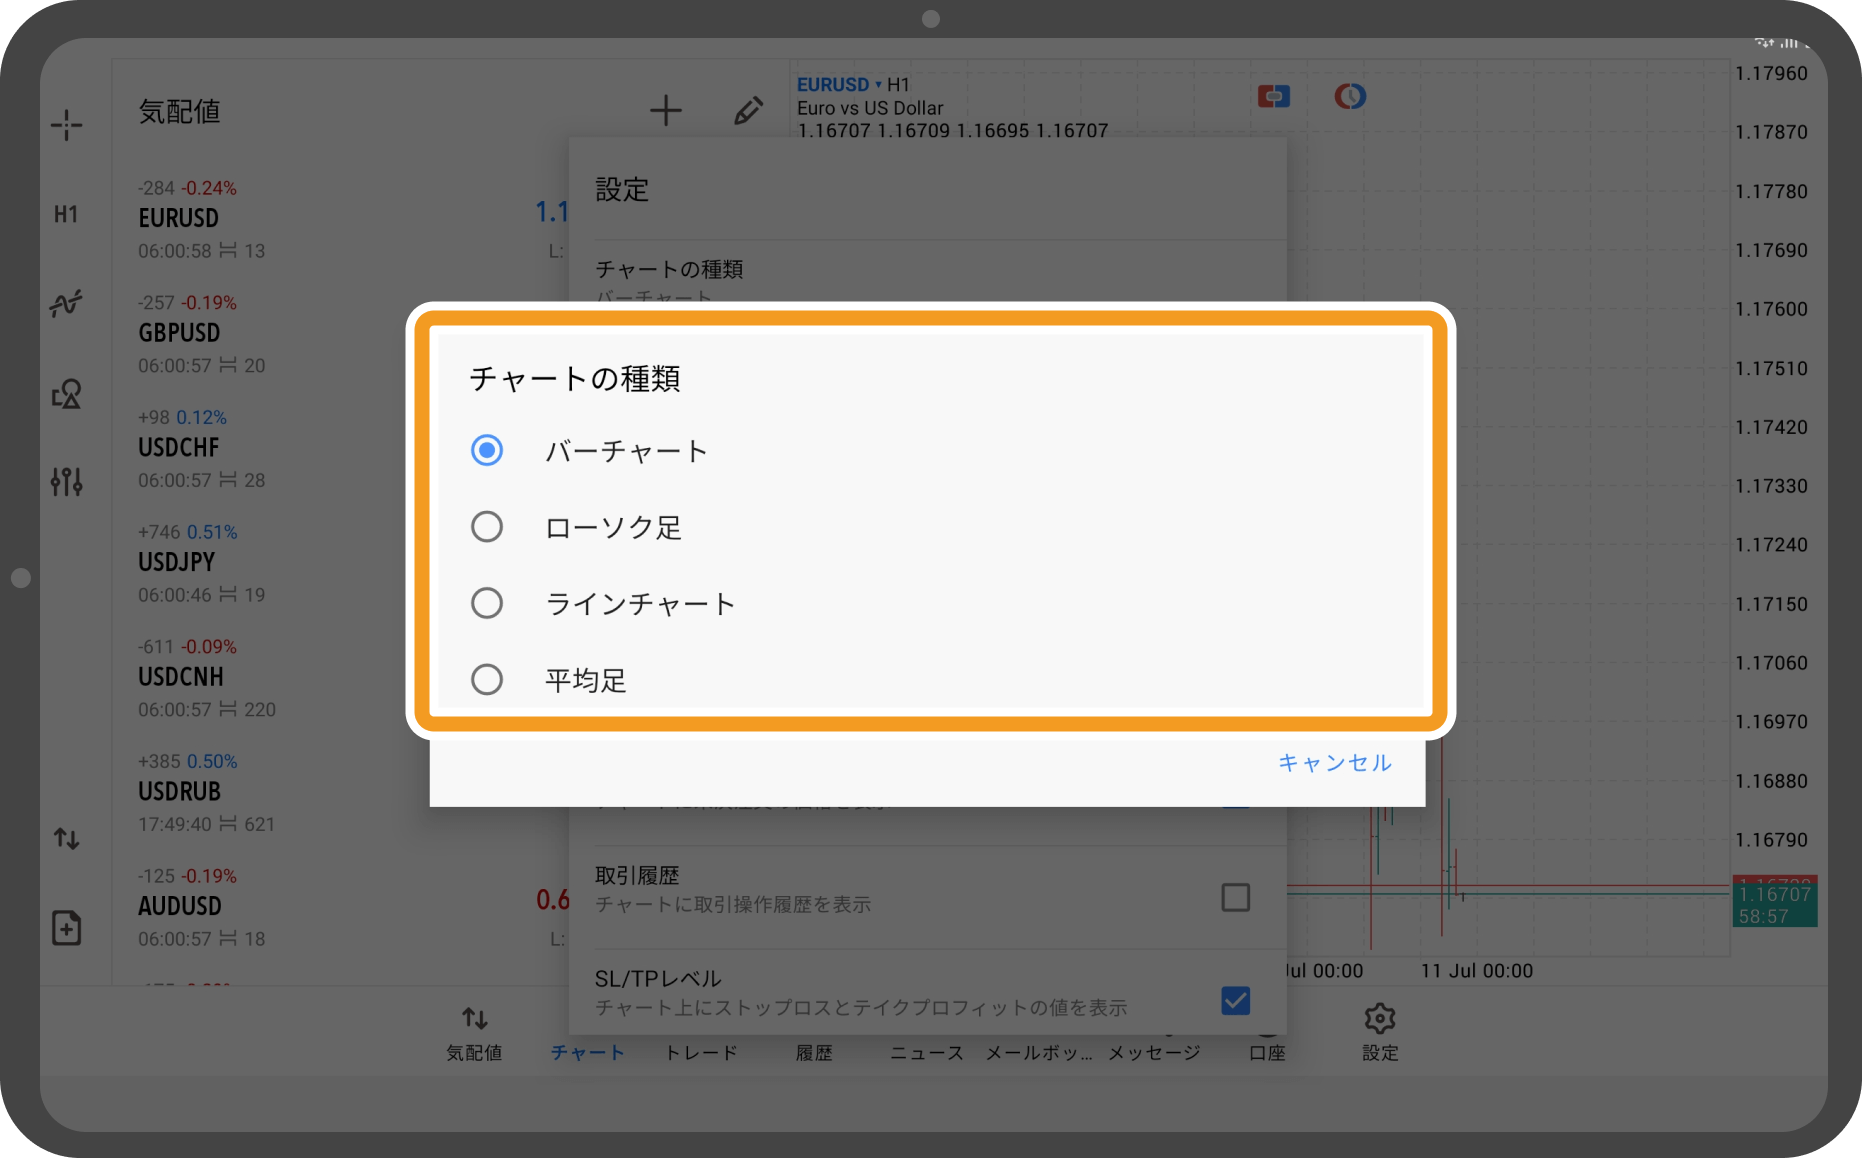
Task: Select the USDRUB row in quotes list
Action: tap(340, 793)
